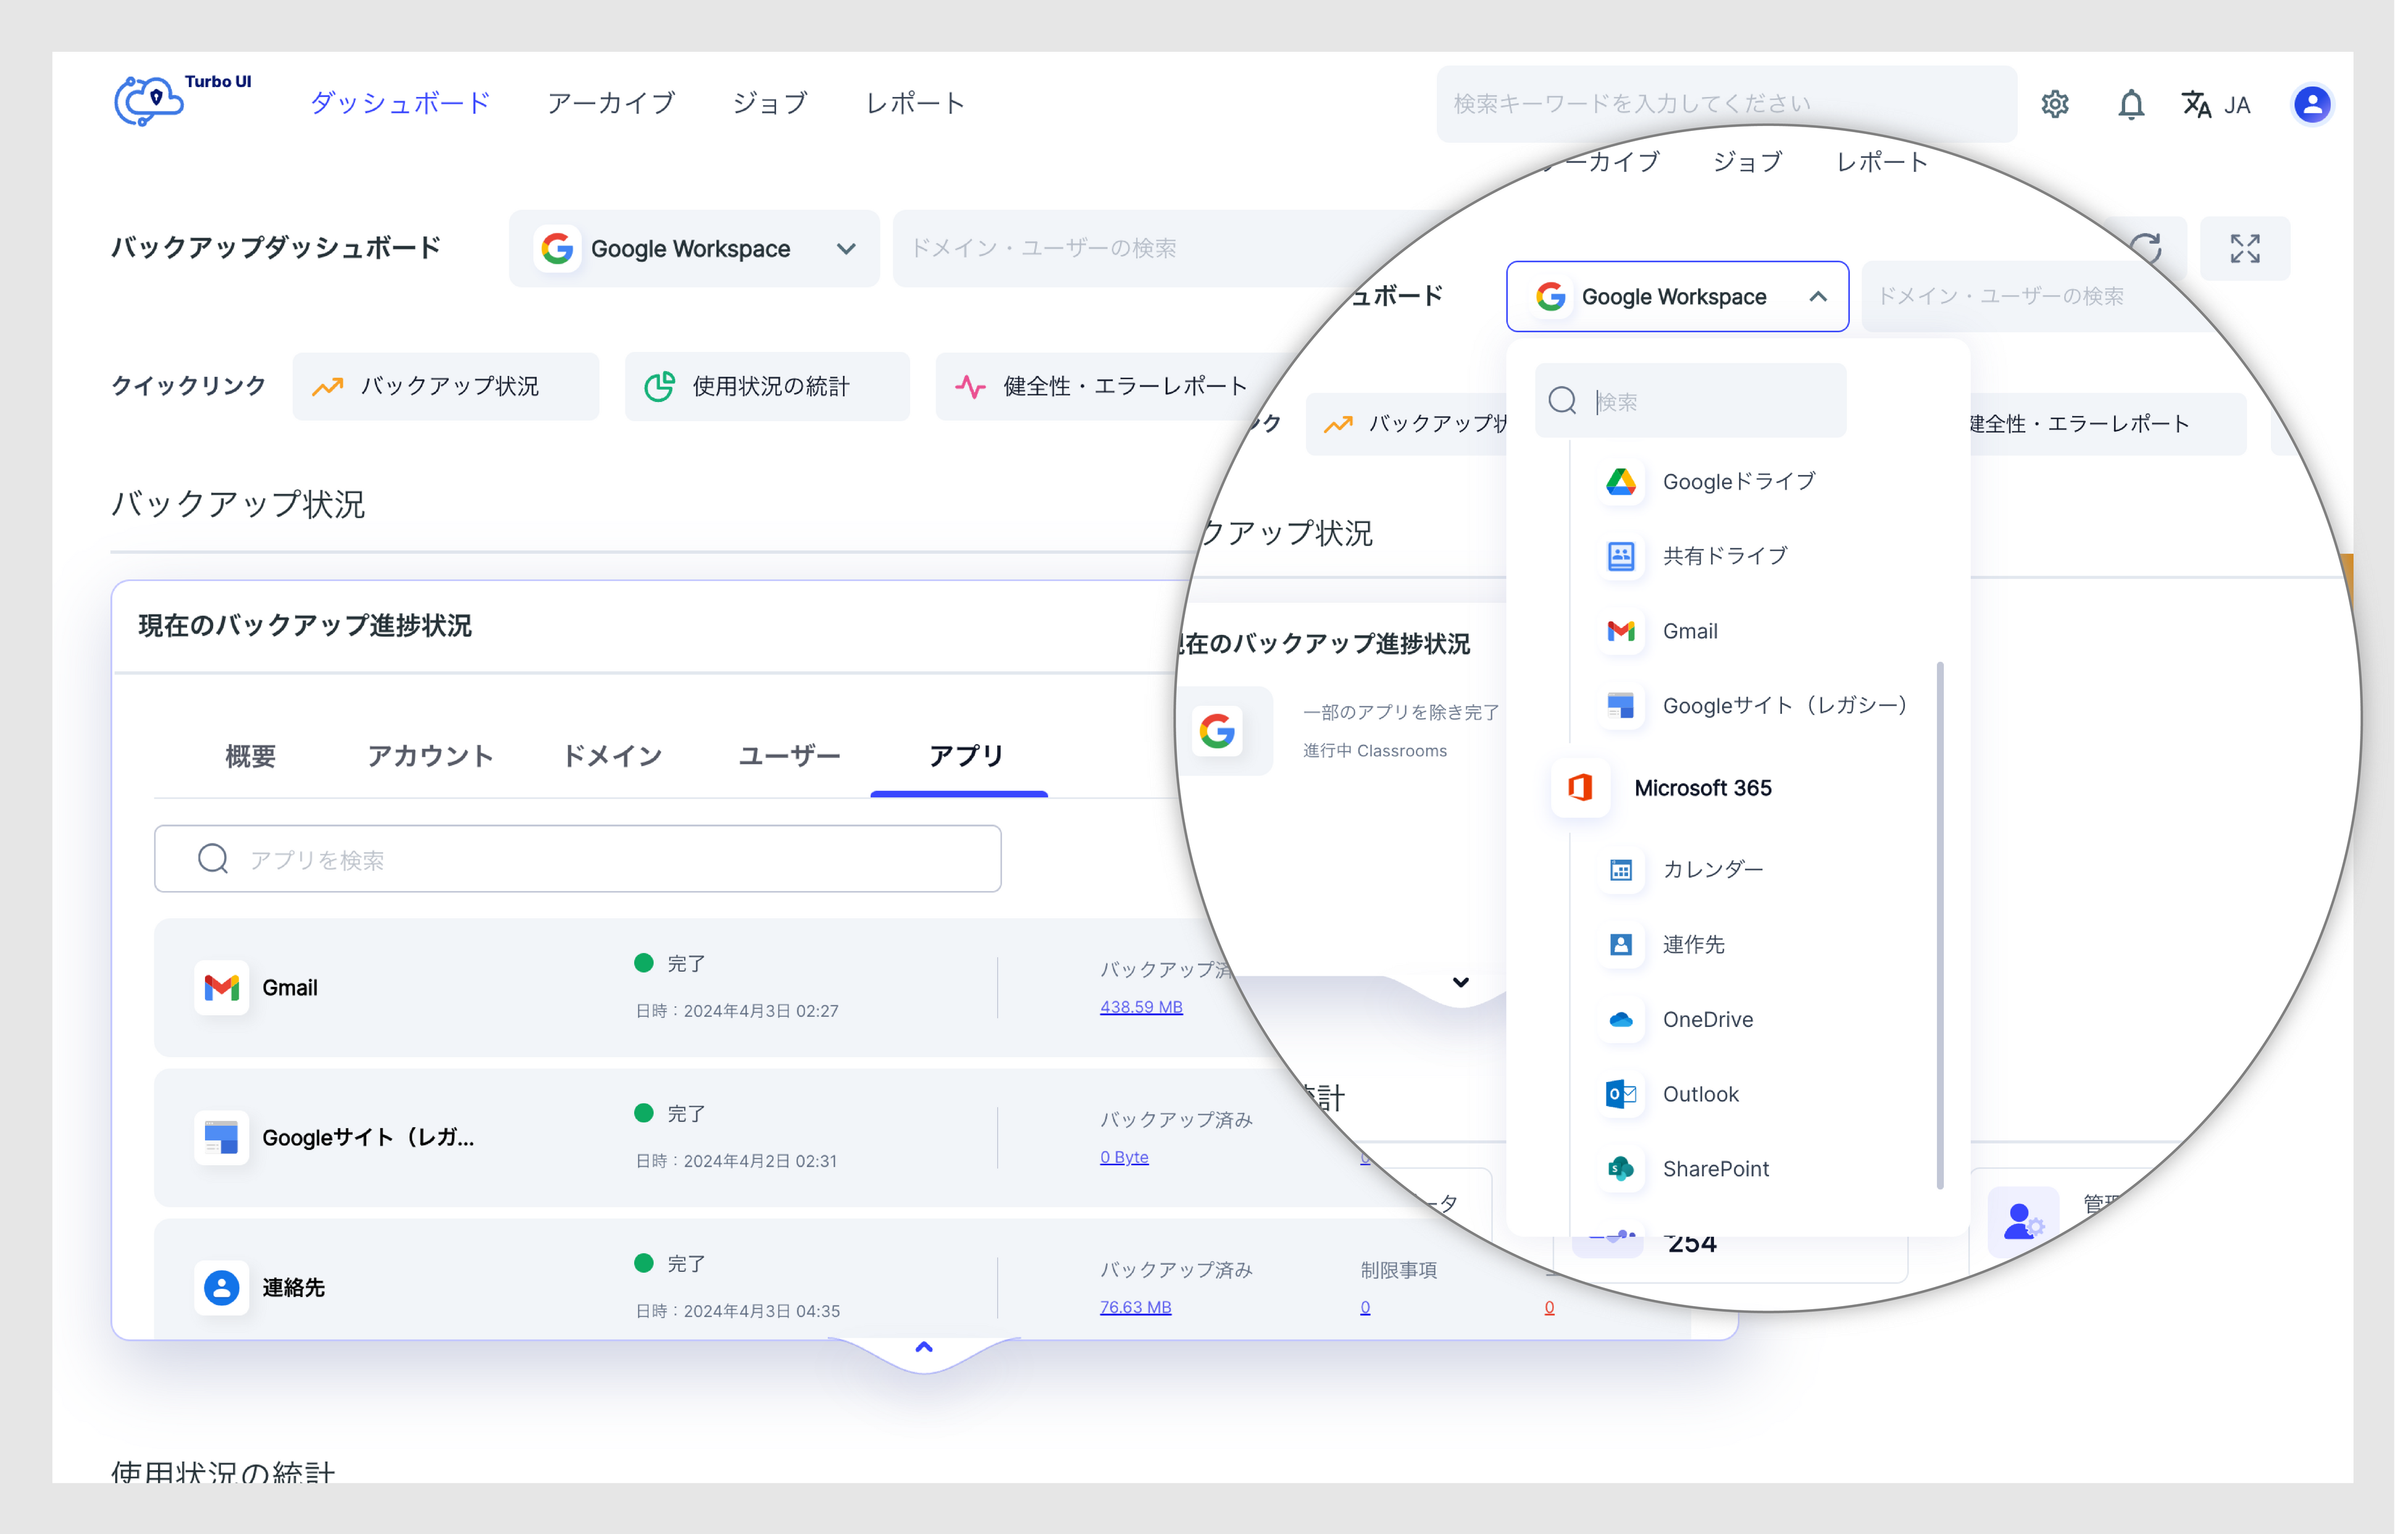This screenshot has height=1534, width=2408.
Task: Collapse the backup progress panel with the up chevron
Action: pos(924,1348)
